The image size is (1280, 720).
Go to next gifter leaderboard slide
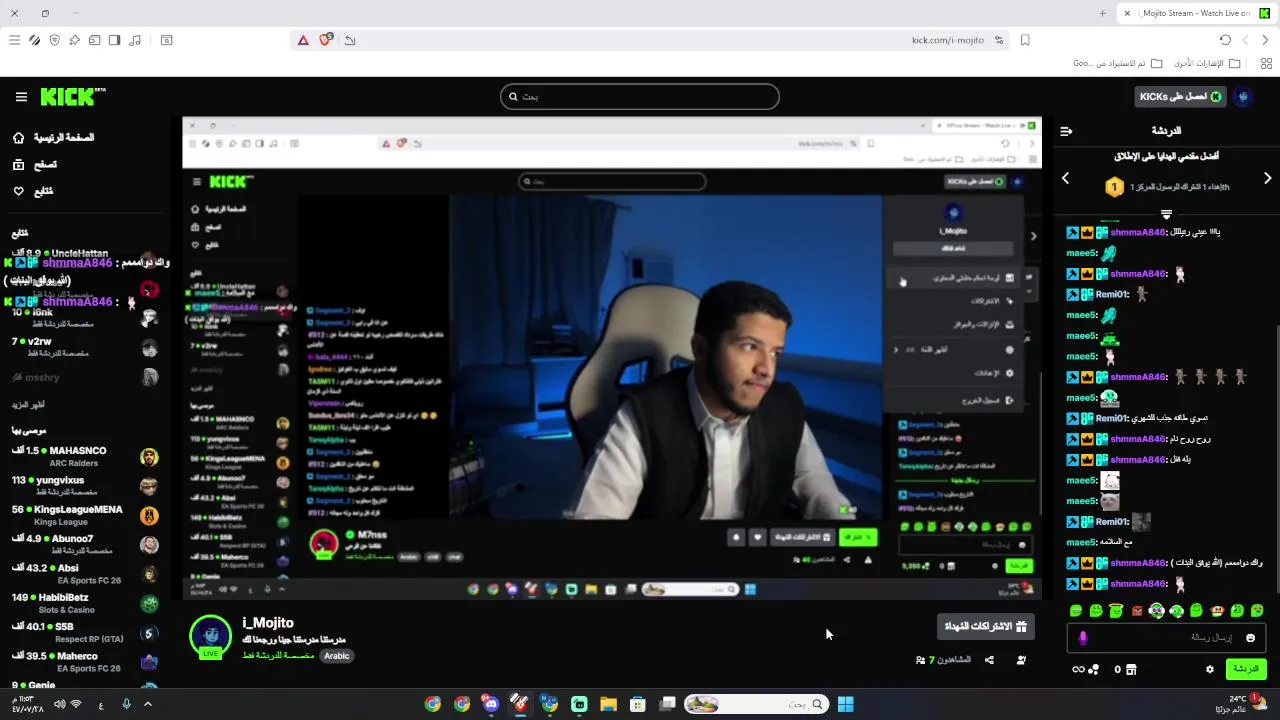click(x=1267, y=178)
